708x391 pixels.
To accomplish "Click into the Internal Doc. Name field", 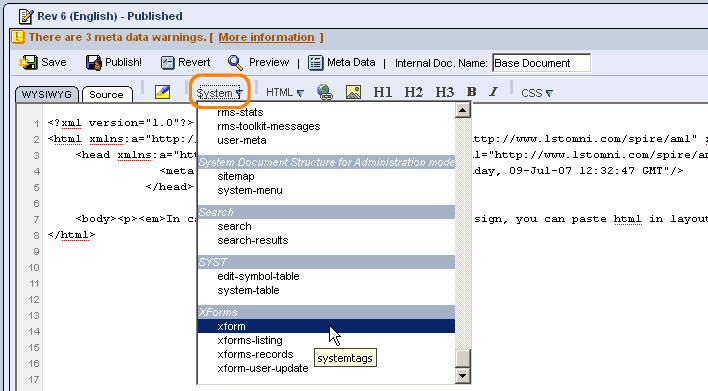I will pos(541,63).
